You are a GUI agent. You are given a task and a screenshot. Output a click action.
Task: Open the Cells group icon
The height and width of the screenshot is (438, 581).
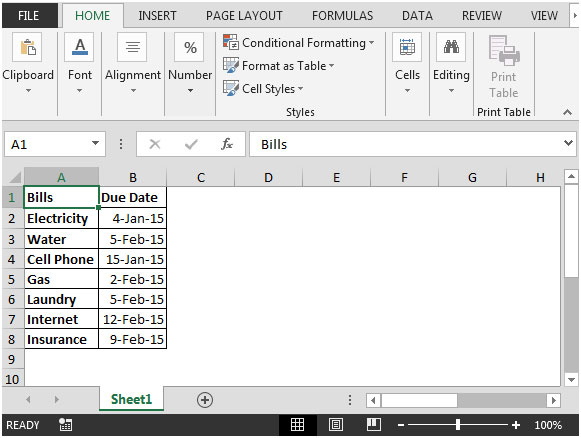point(407,47)
